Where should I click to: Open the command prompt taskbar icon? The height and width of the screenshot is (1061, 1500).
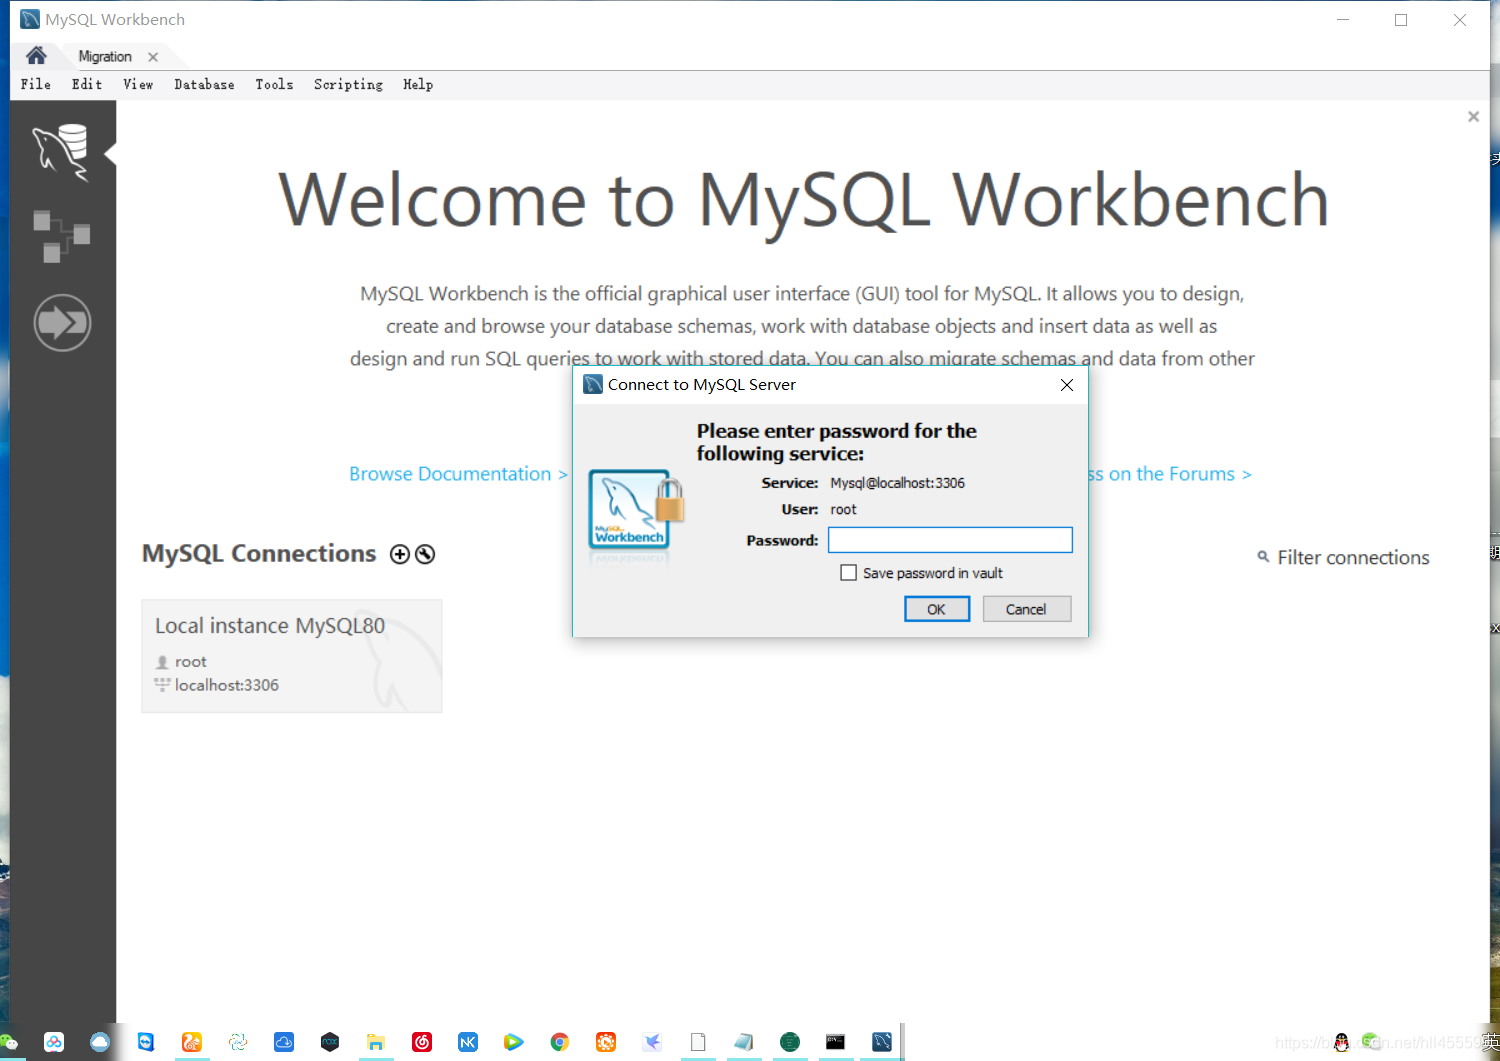pos(835,1042)
